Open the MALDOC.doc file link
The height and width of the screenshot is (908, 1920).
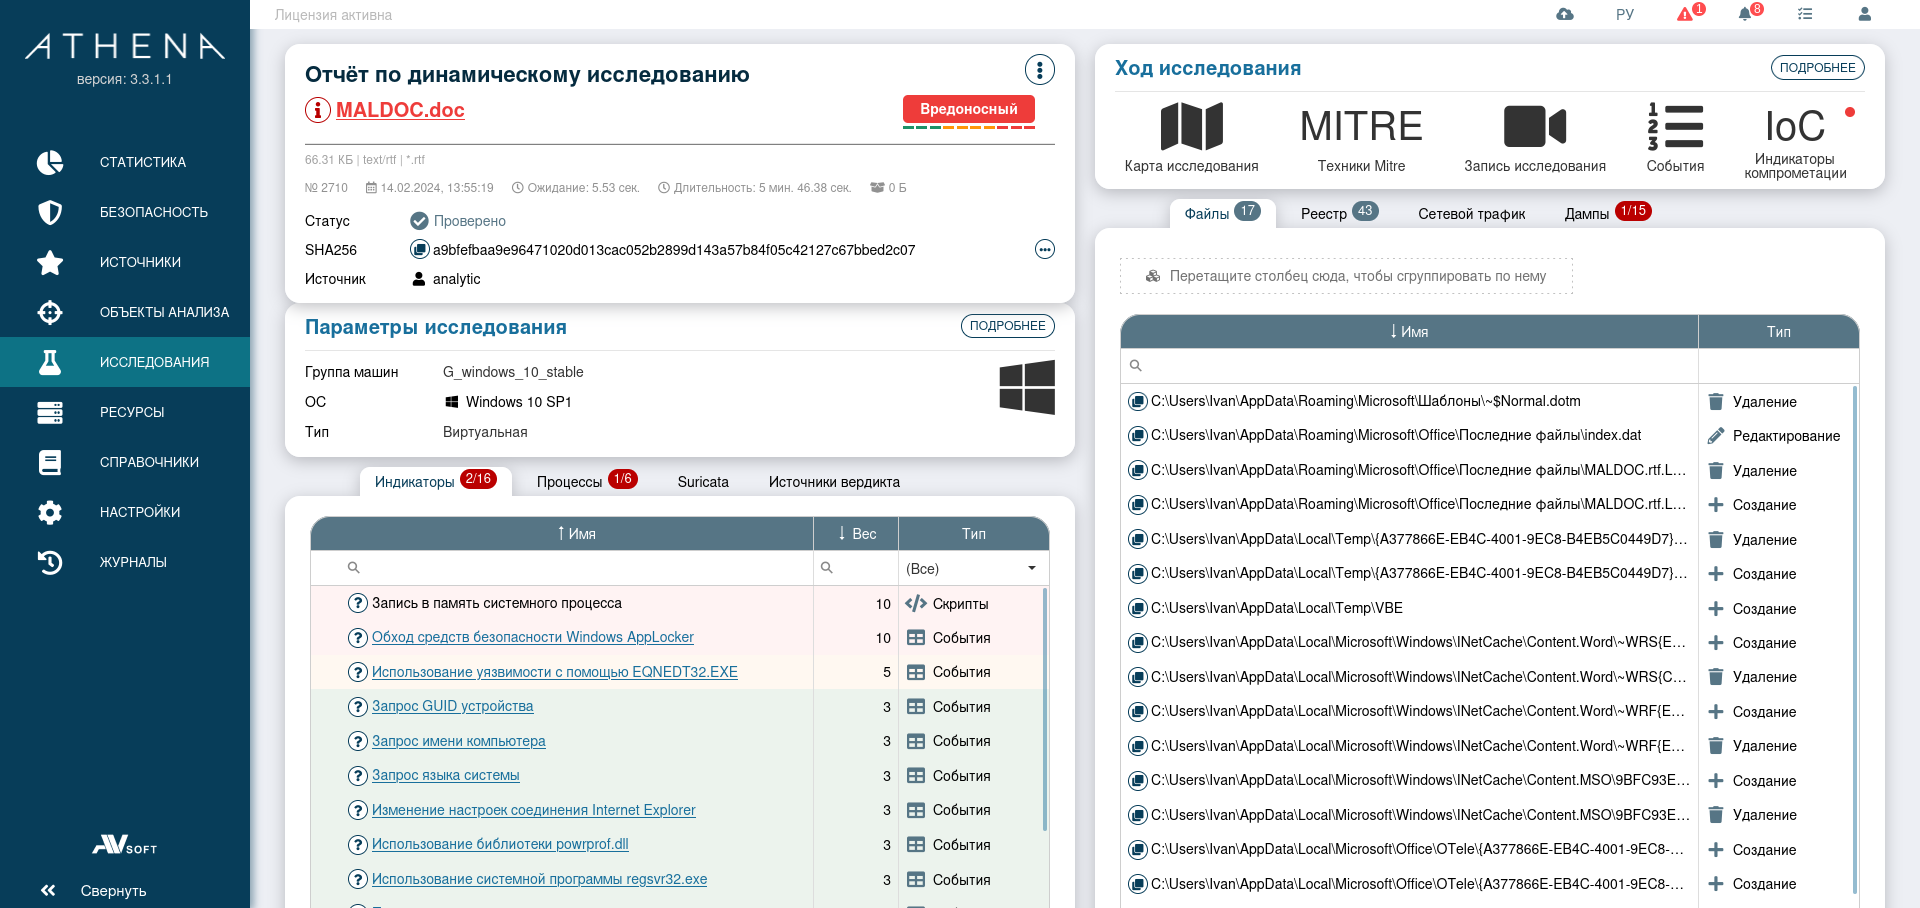(400, 110)
